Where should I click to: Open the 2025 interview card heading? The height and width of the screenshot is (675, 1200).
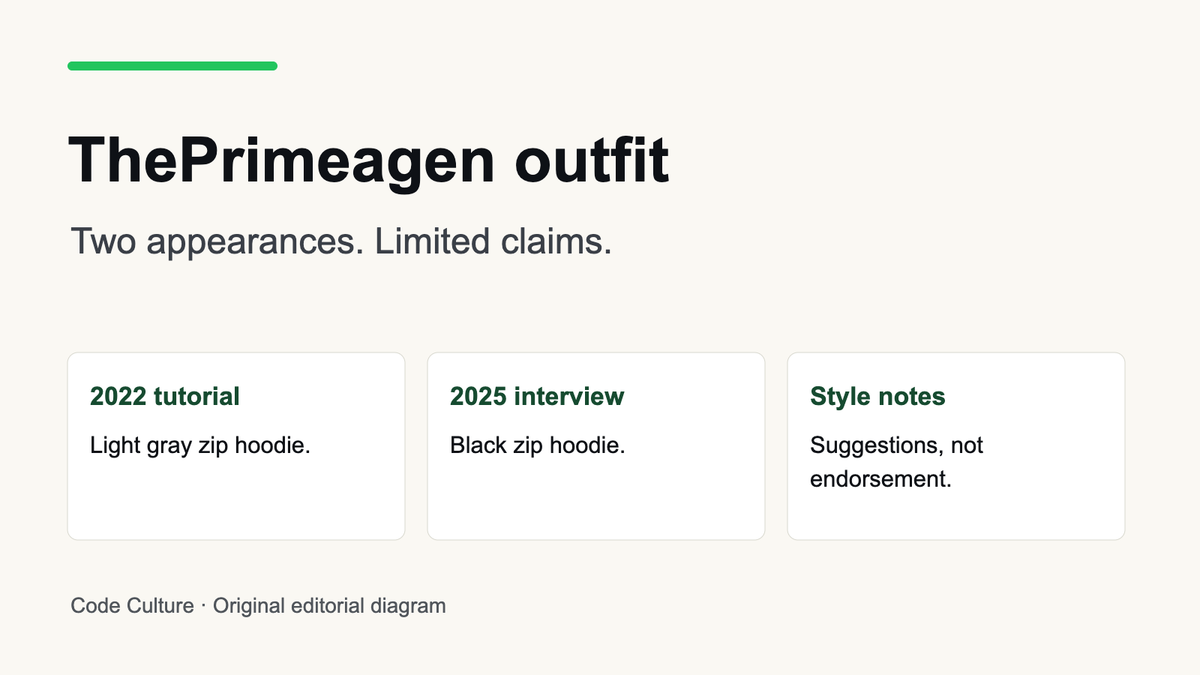pyautogui.click(x=537, y=396)
